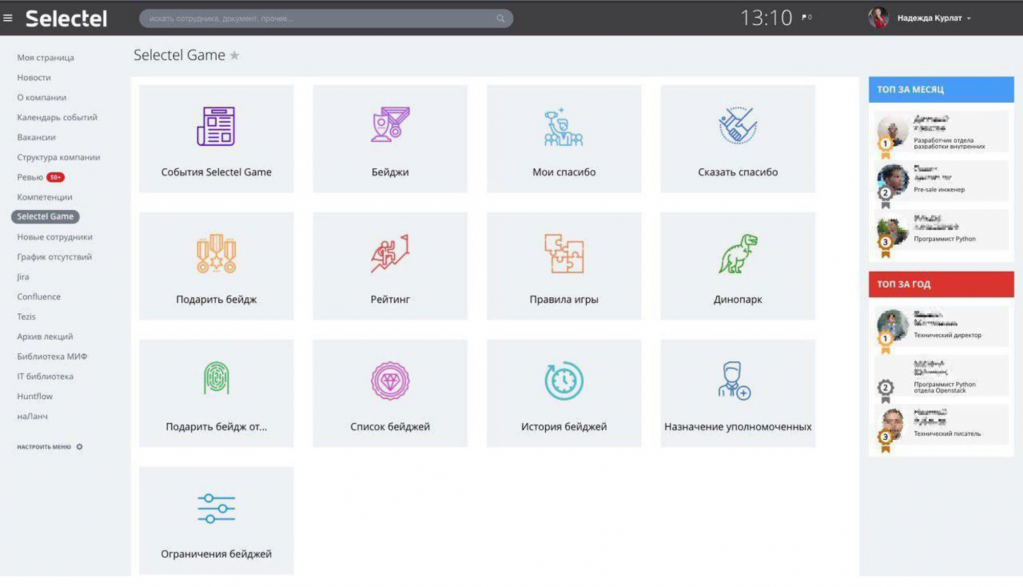Open the События Selectel Game newspaper icon
The height and width of the screenshot is (587, 1023).
pos(216,127)
